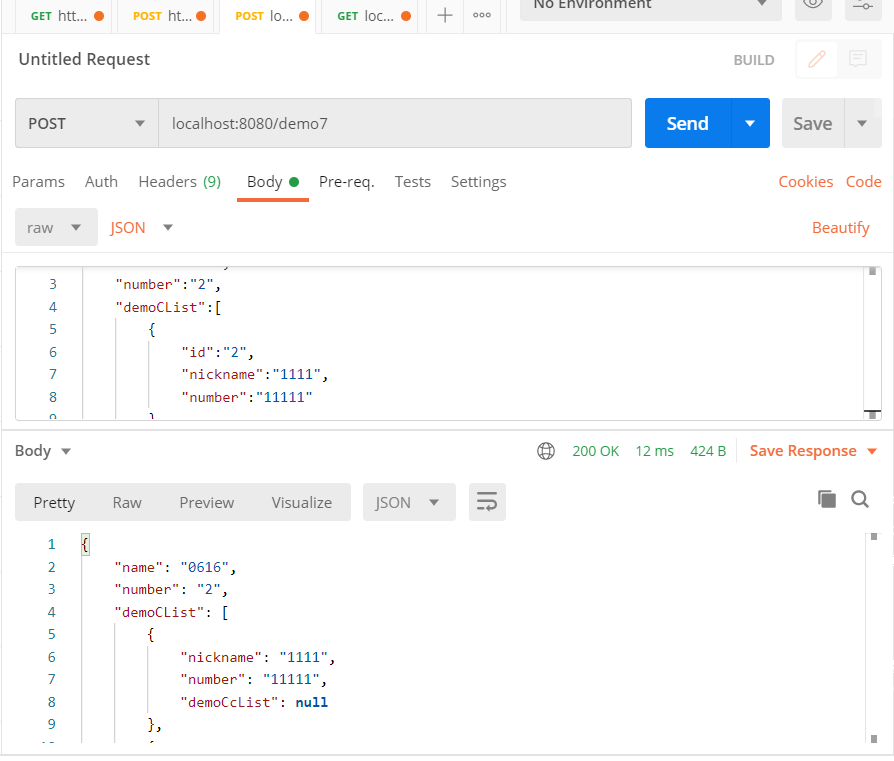
Task: Click the response body scrollbar
Action: point(873,637)
